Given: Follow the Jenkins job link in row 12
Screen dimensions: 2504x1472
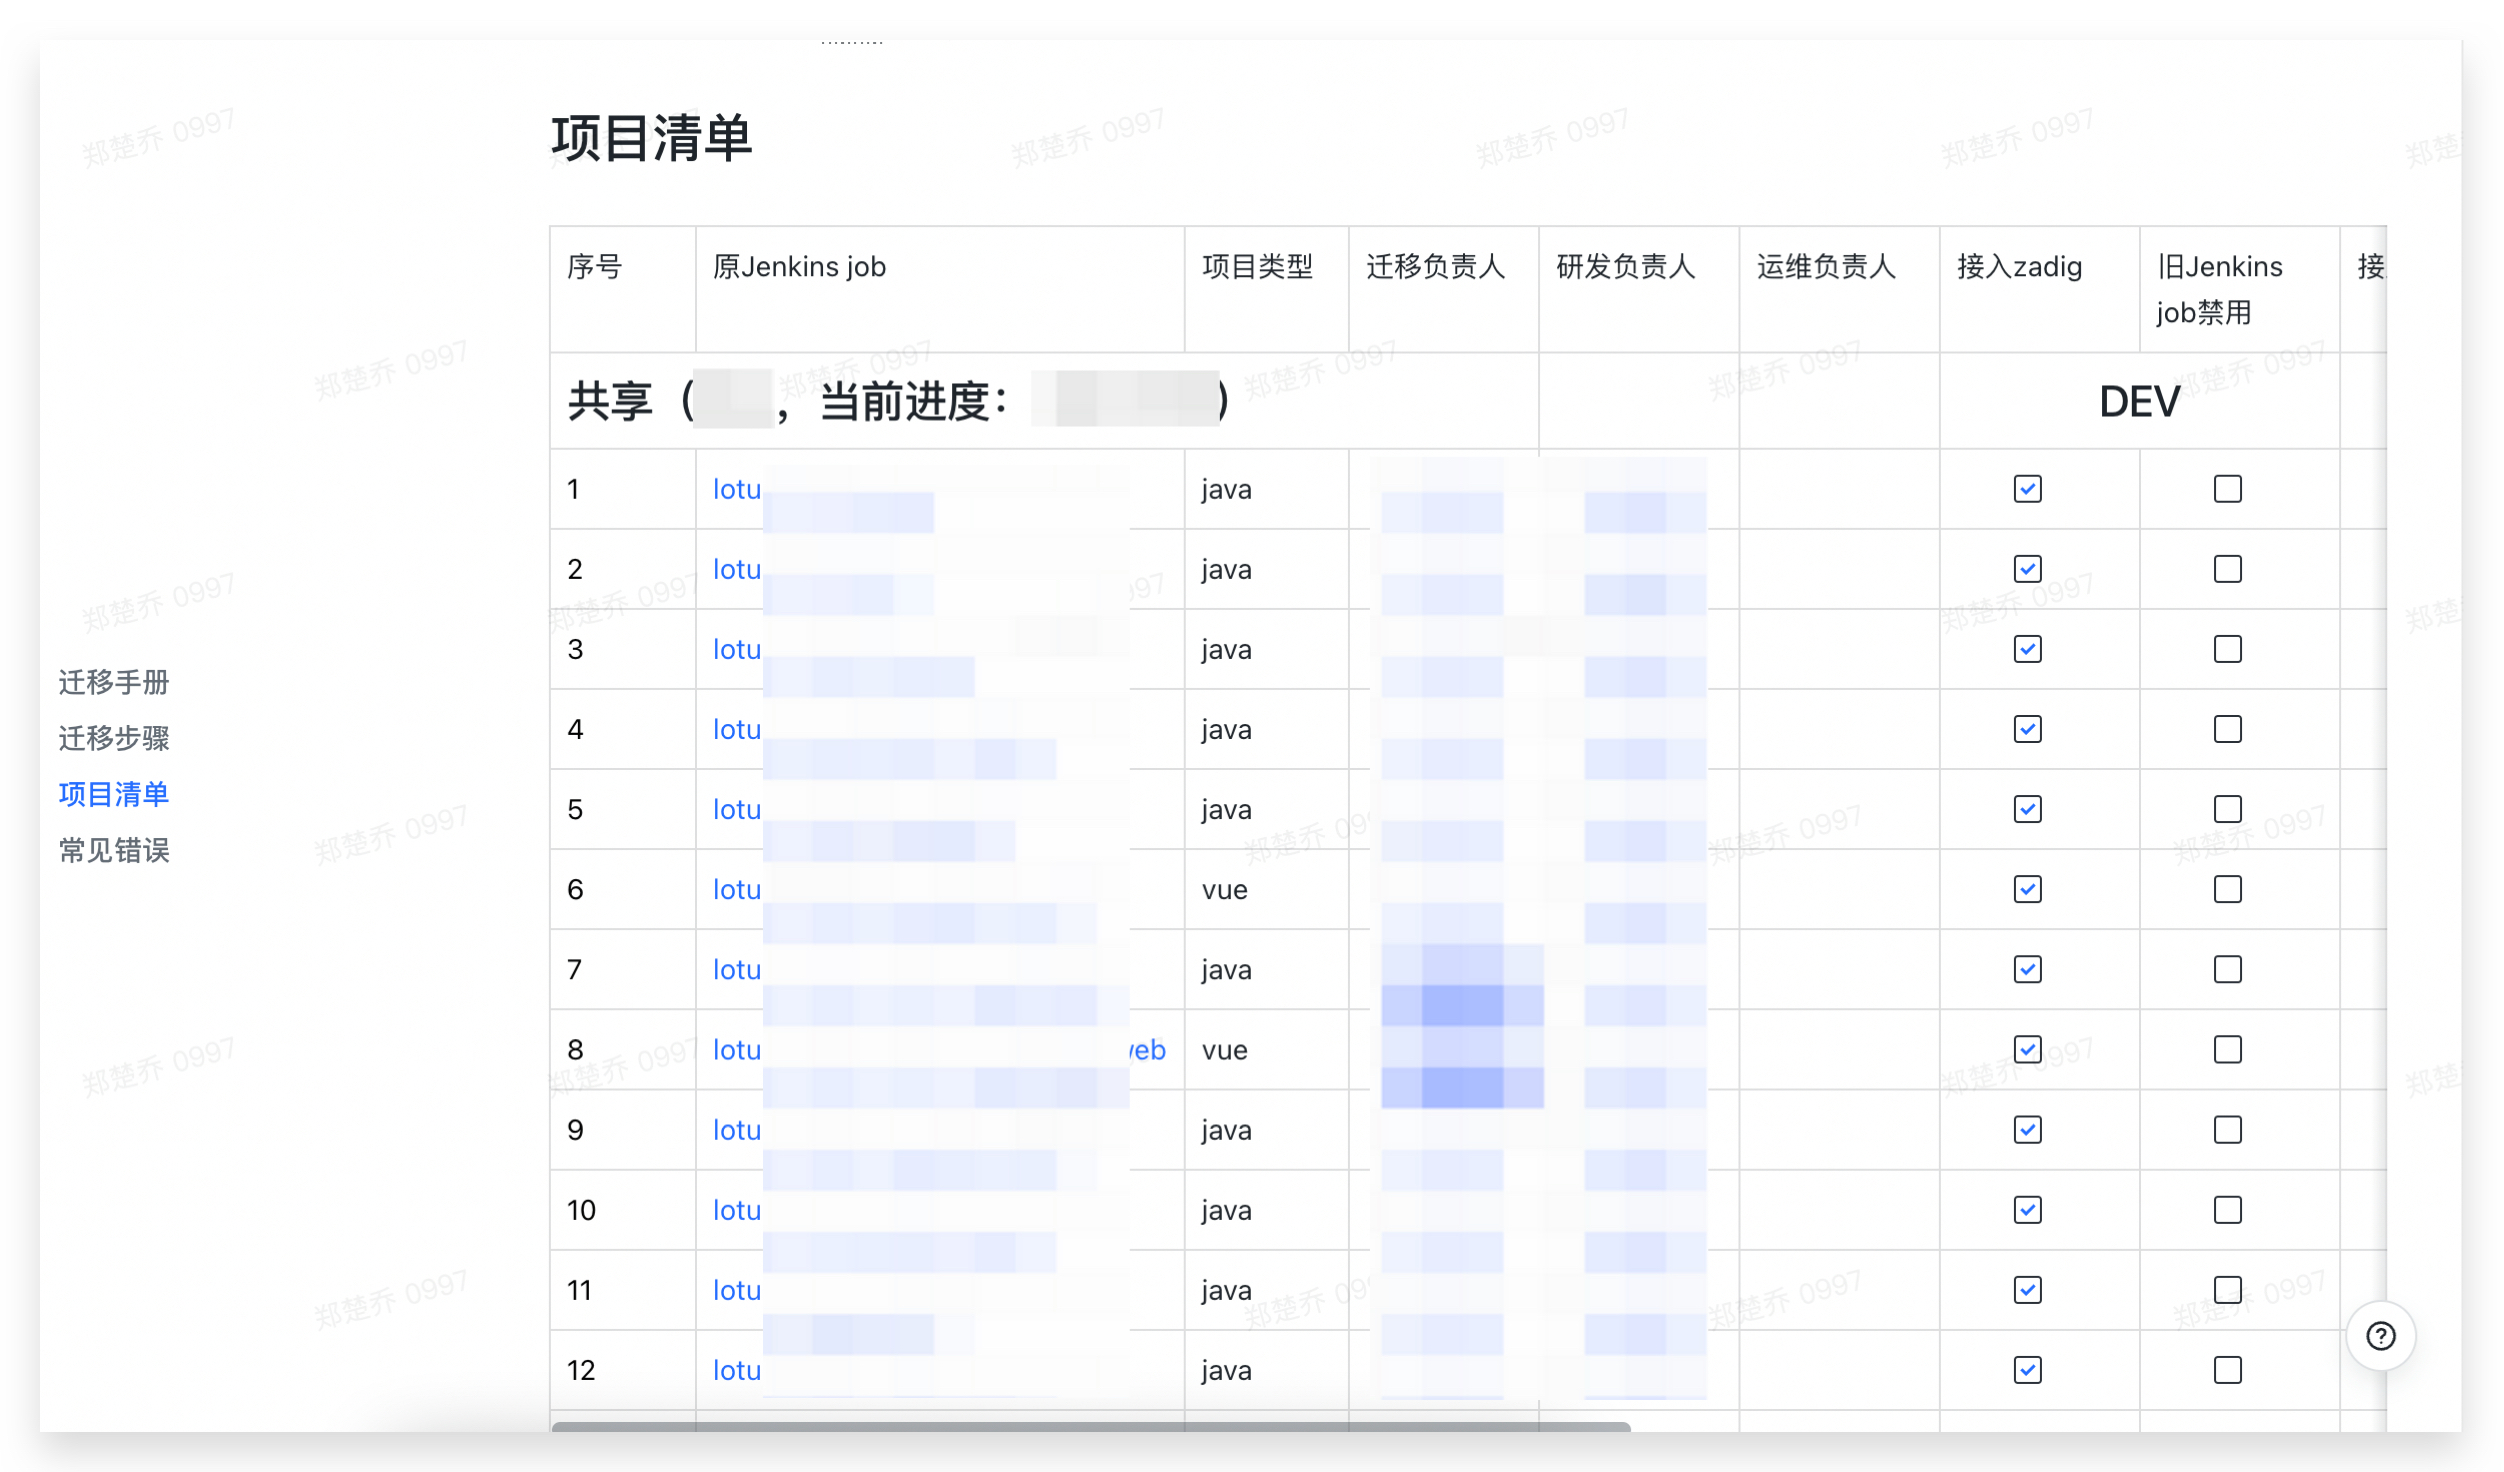Looking at the screenshot, I should point(737,1369).
